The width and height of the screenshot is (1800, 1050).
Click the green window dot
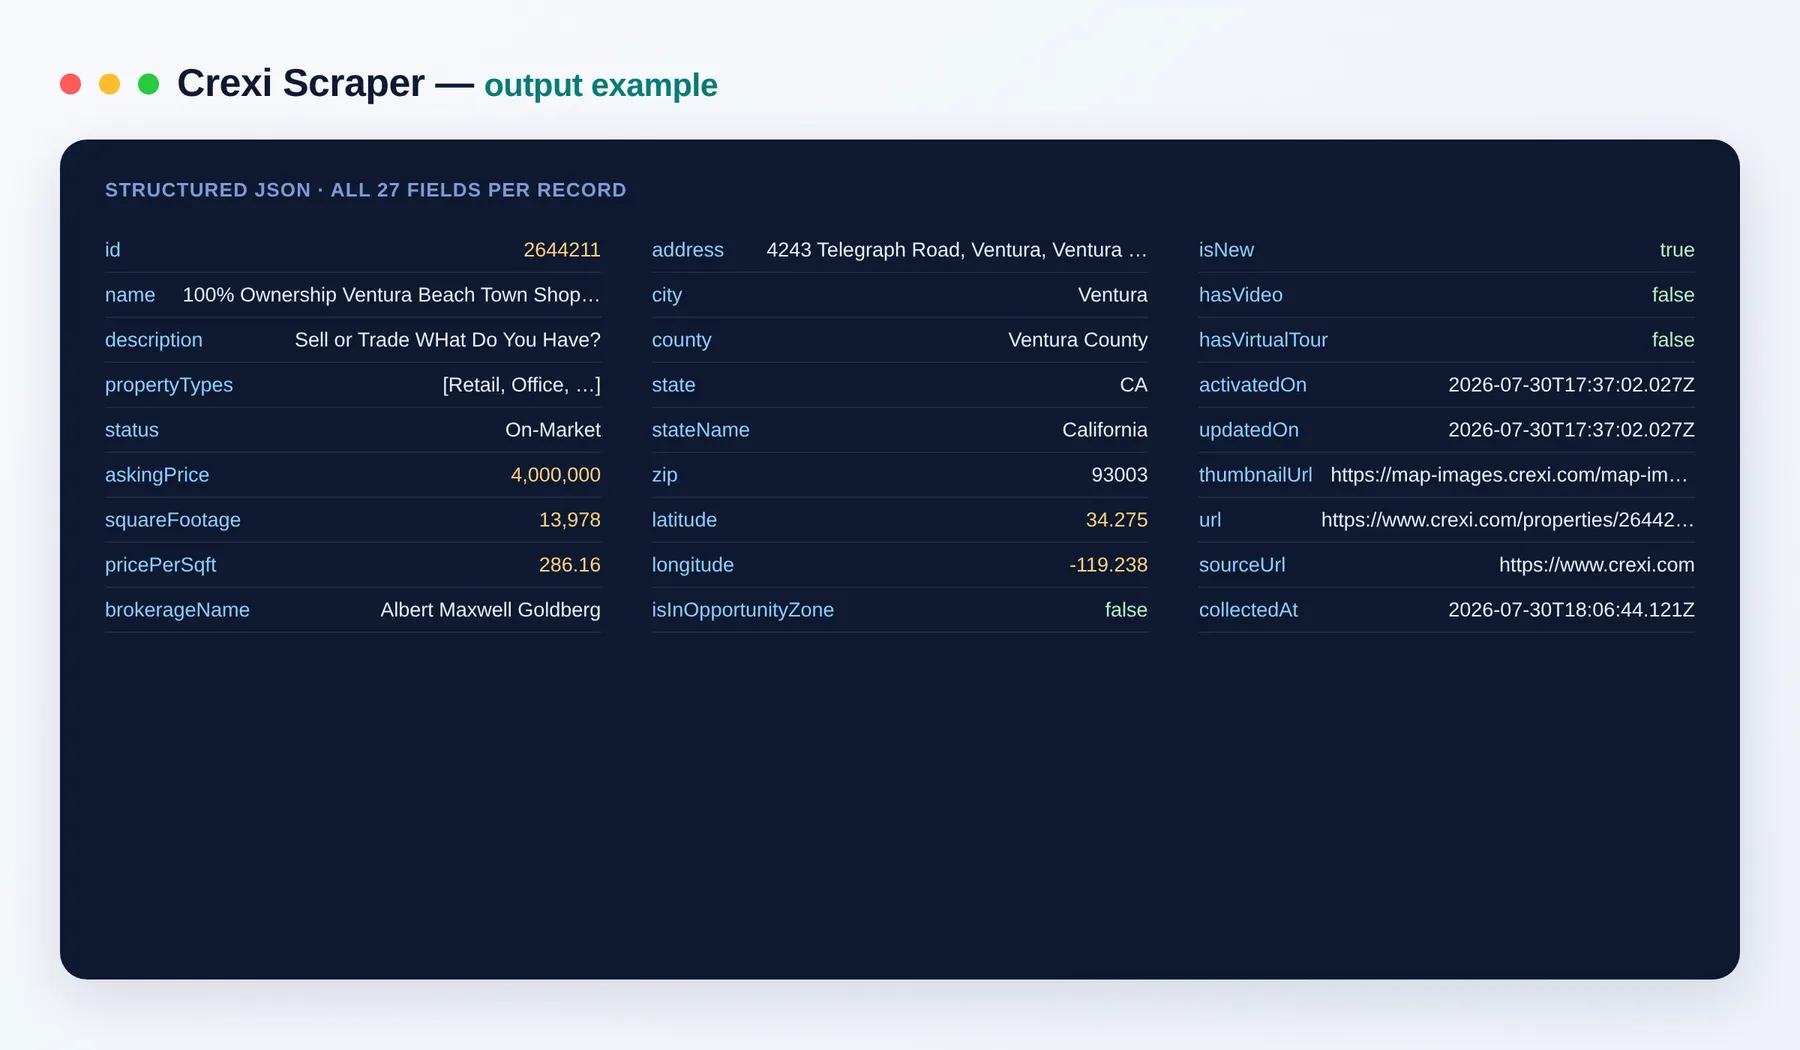tap(148, 84)
